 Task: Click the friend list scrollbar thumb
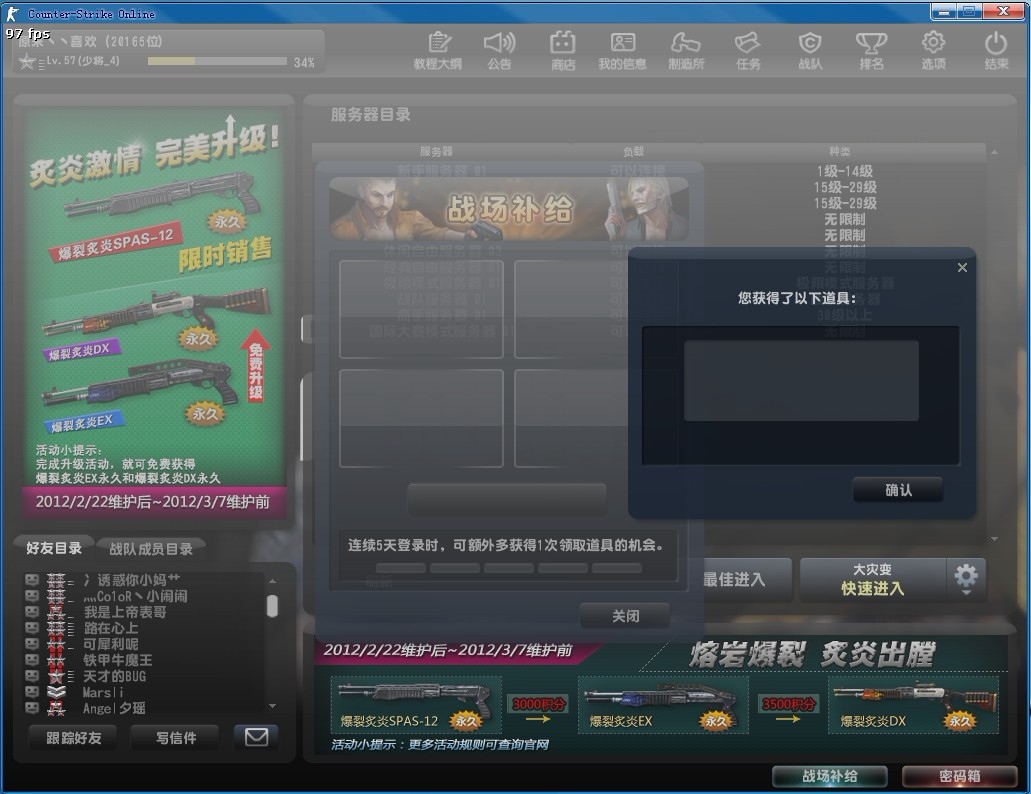[x=272, y=605]
